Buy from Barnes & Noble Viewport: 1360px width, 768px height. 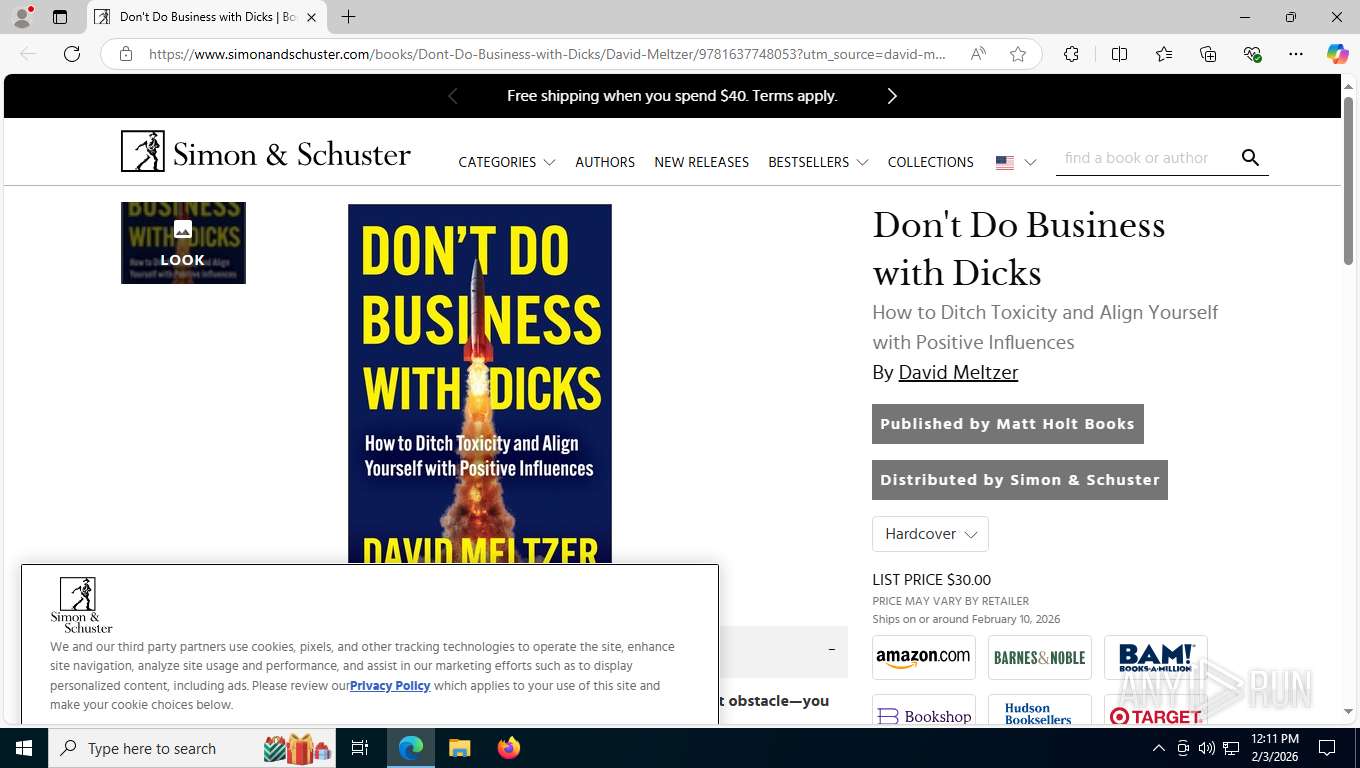point(1040,657)
